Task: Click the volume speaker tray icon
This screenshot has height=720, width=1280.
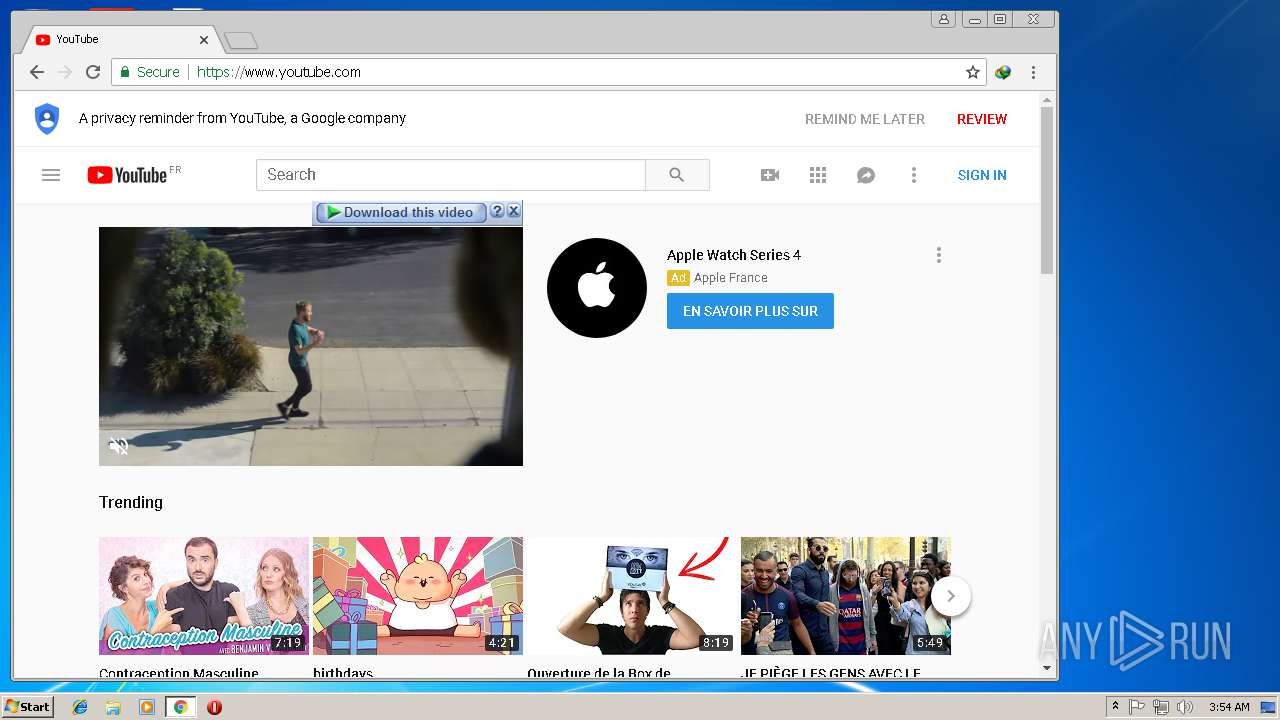Action: point(1185,707)
